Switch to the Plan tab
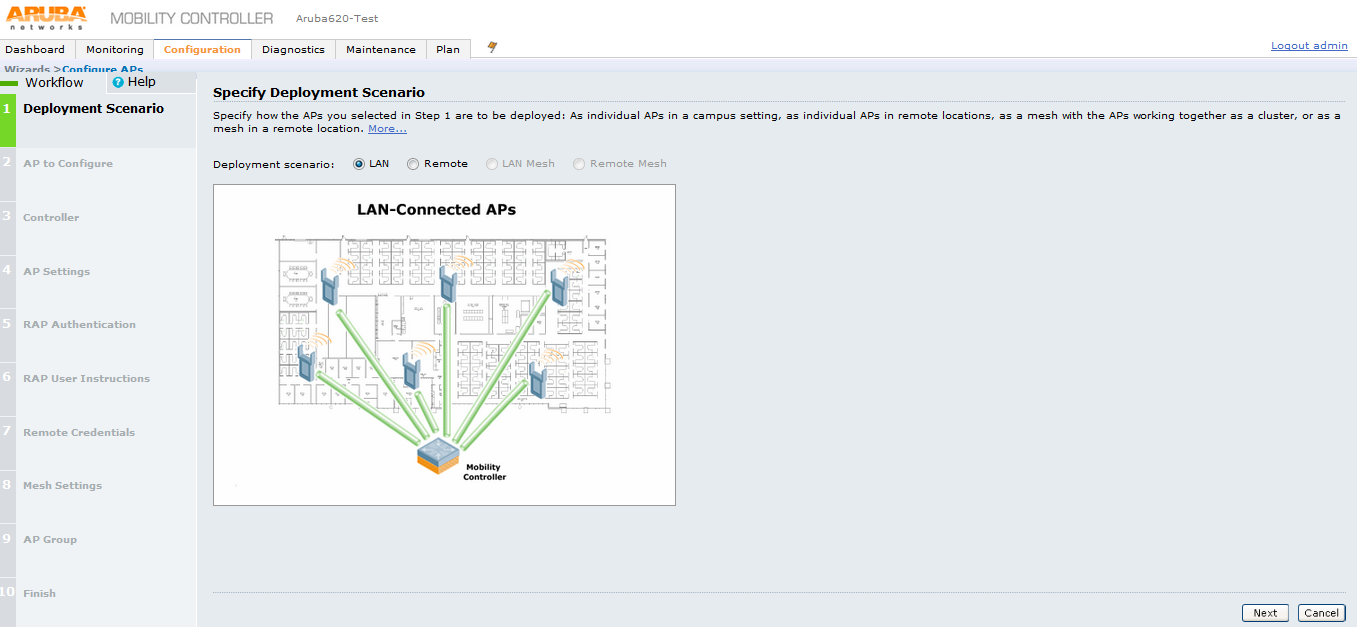Image resolution: width=1357 pixels, height=627 pixels. point(448,49)
